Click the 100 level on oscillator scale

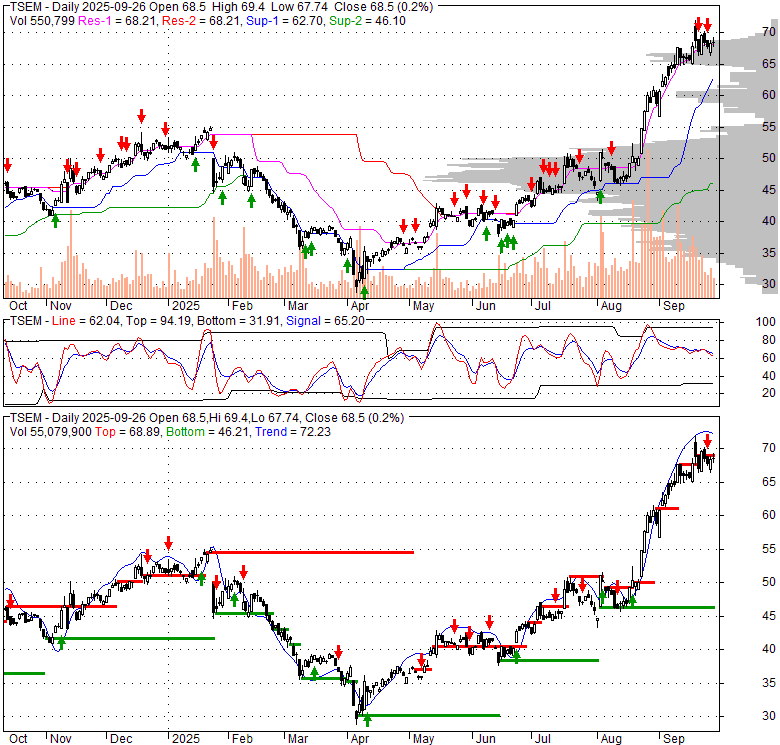pyautogui.click(x=766, y=322)
